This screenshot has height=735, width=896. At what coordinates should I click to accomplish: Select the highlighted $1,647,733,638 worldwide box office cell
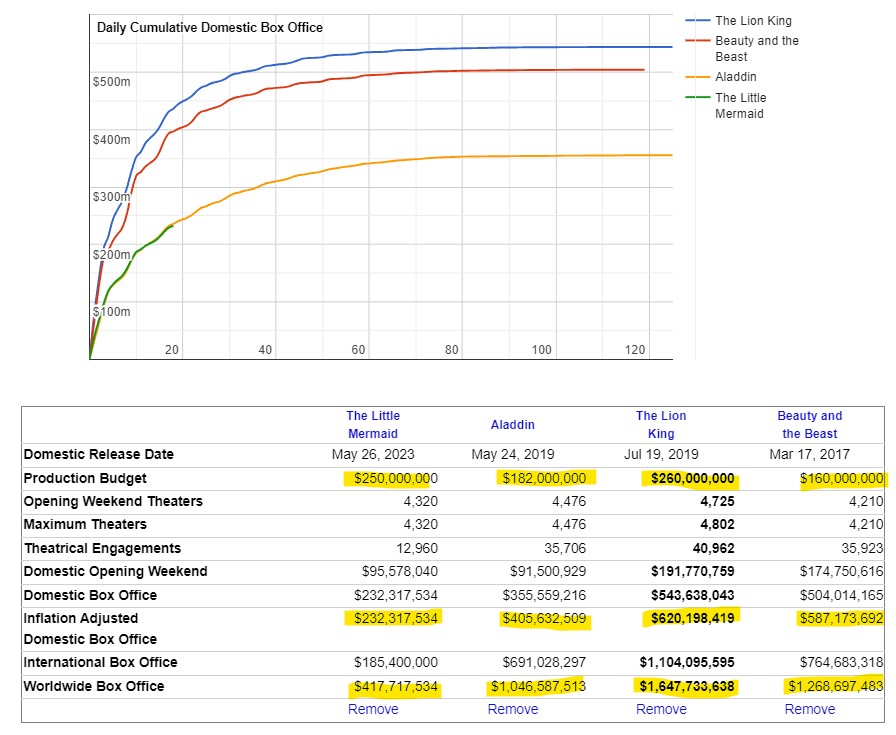[x=688, y=686]
